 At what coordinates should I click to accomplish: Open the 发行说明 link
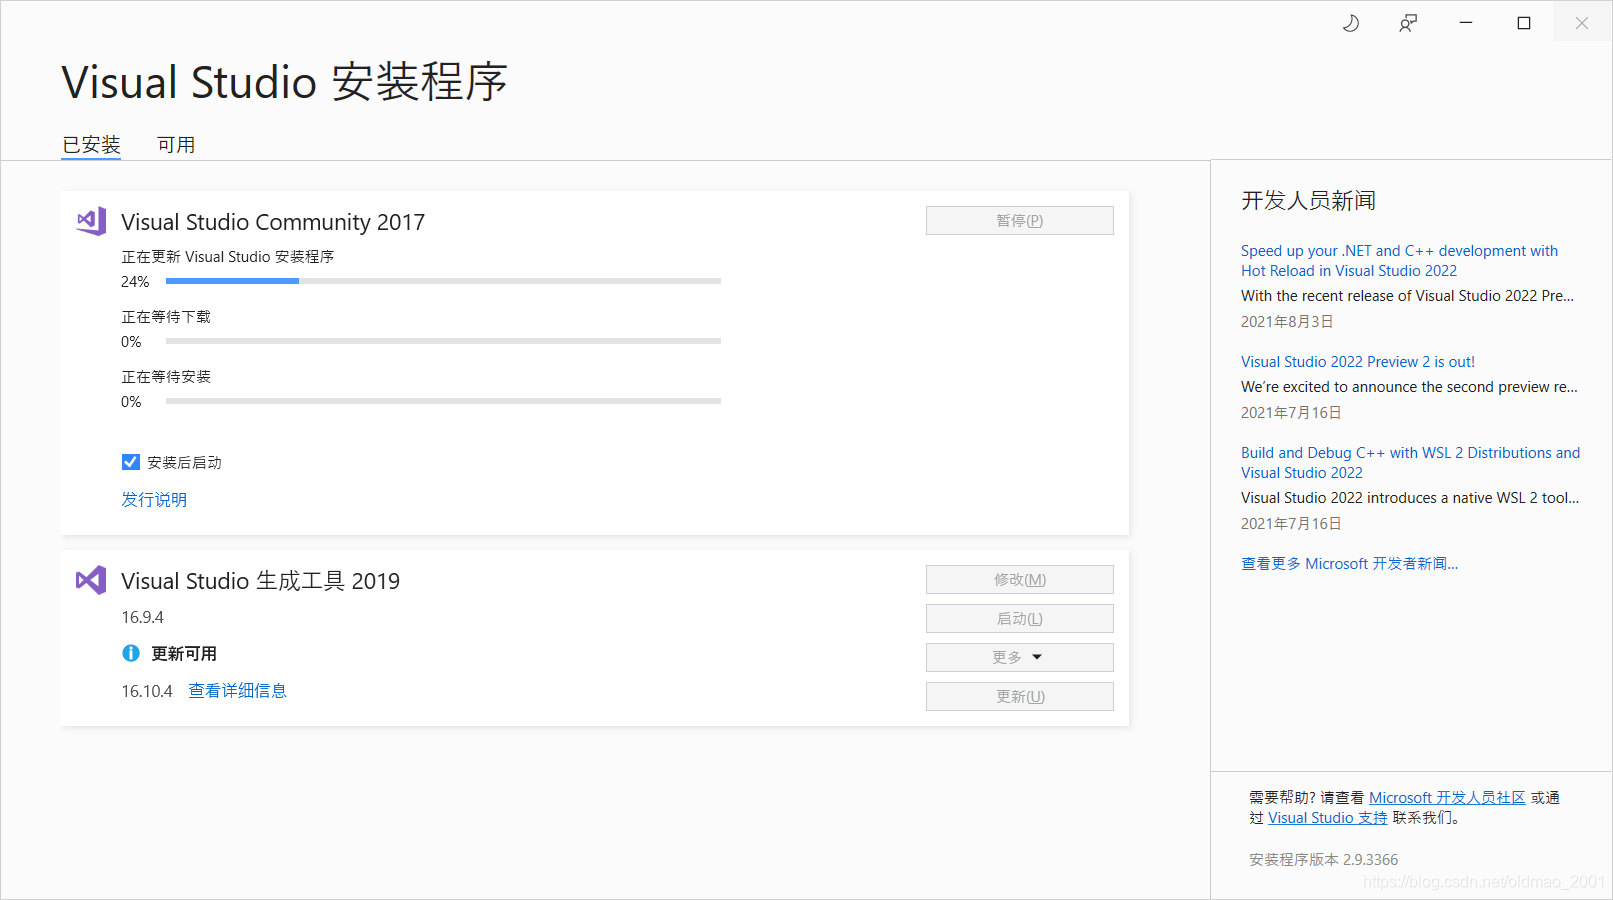tap(154, 499)
